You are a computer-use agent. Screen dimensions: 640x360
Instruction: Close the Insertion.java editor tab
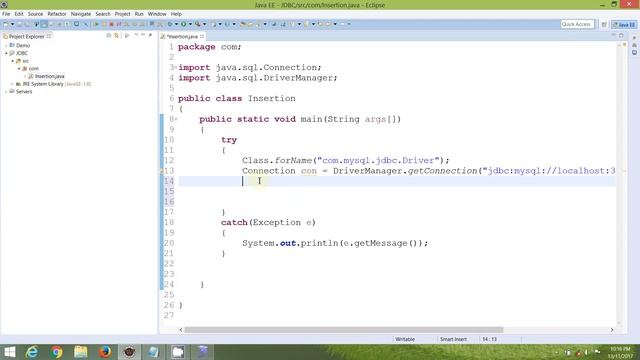[x=202, y=37]
